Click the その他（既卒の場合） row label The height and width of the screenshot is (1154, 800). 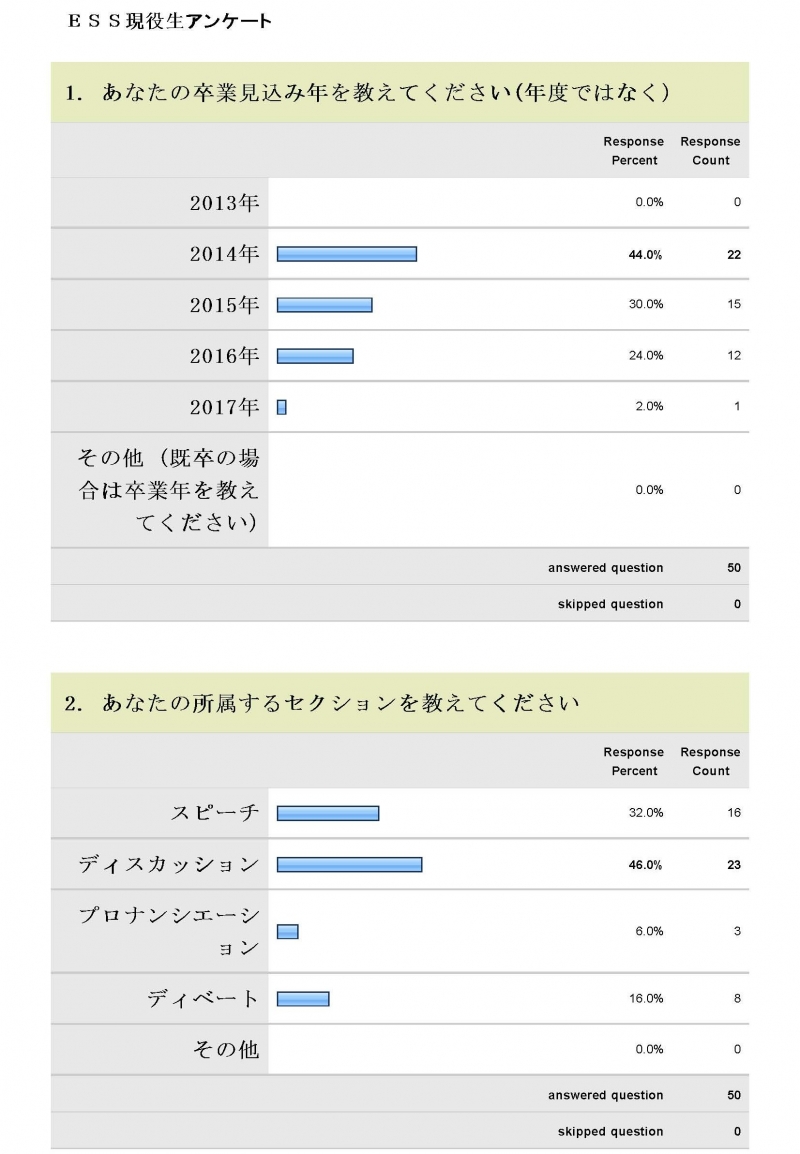coord(169,490)
